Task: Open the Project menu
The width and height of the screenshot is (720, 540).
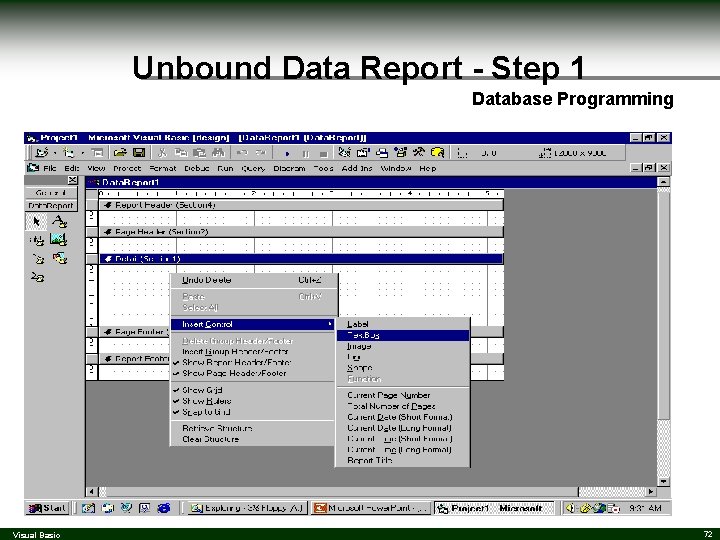Action: [127, 168]
